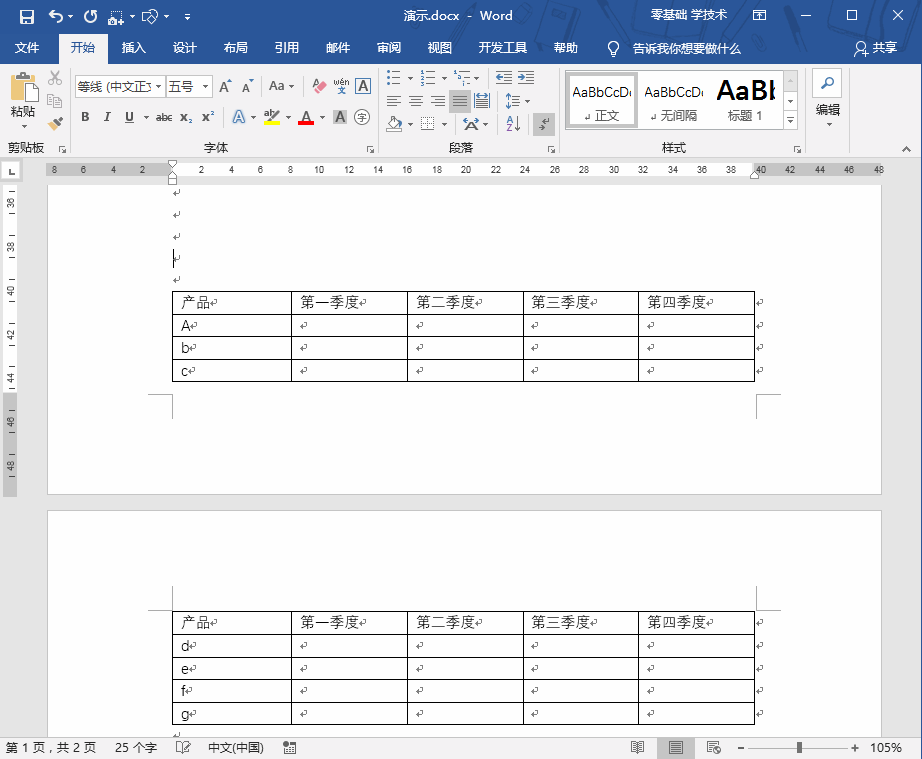Align the paragraph text left
Screen dimensions: 922x759
coord(394,101)
